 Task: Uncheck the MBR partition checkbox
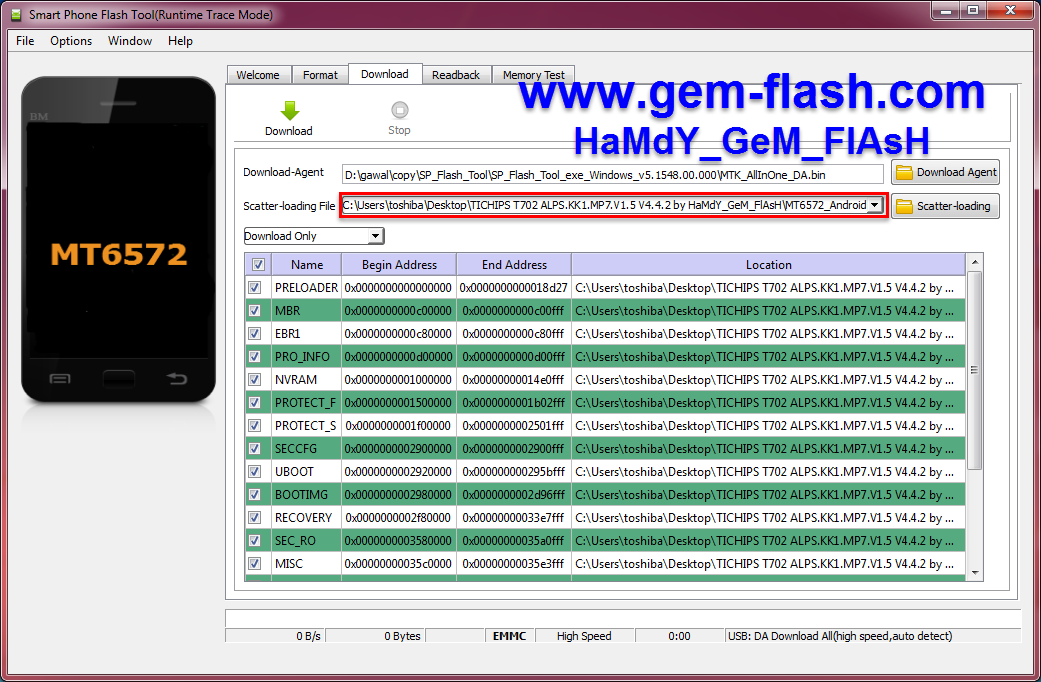[x=254, y=311]
